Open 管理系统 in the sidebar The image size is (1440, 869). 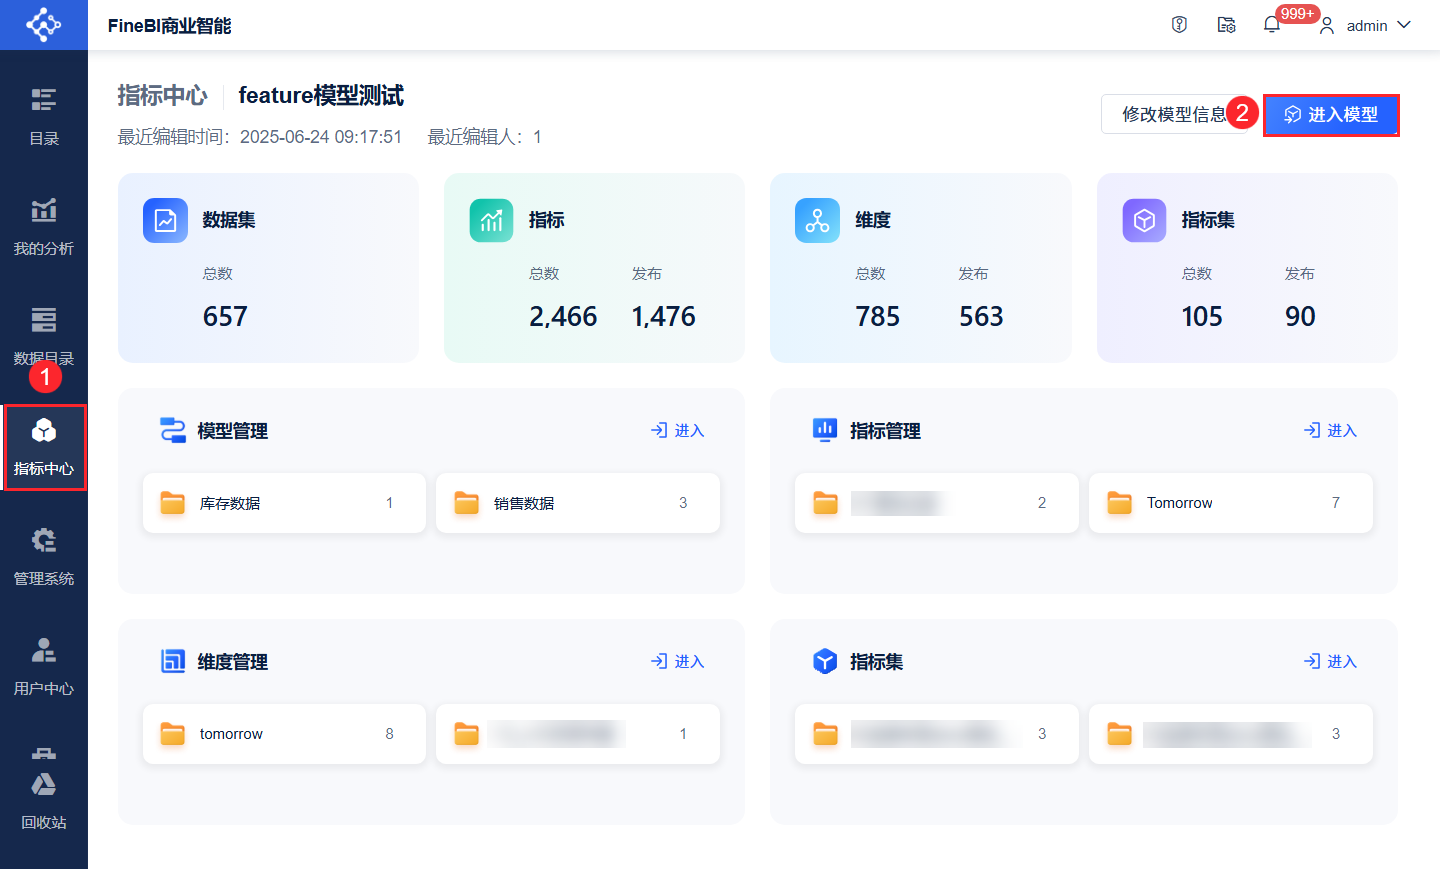click(x=43, y=557)
